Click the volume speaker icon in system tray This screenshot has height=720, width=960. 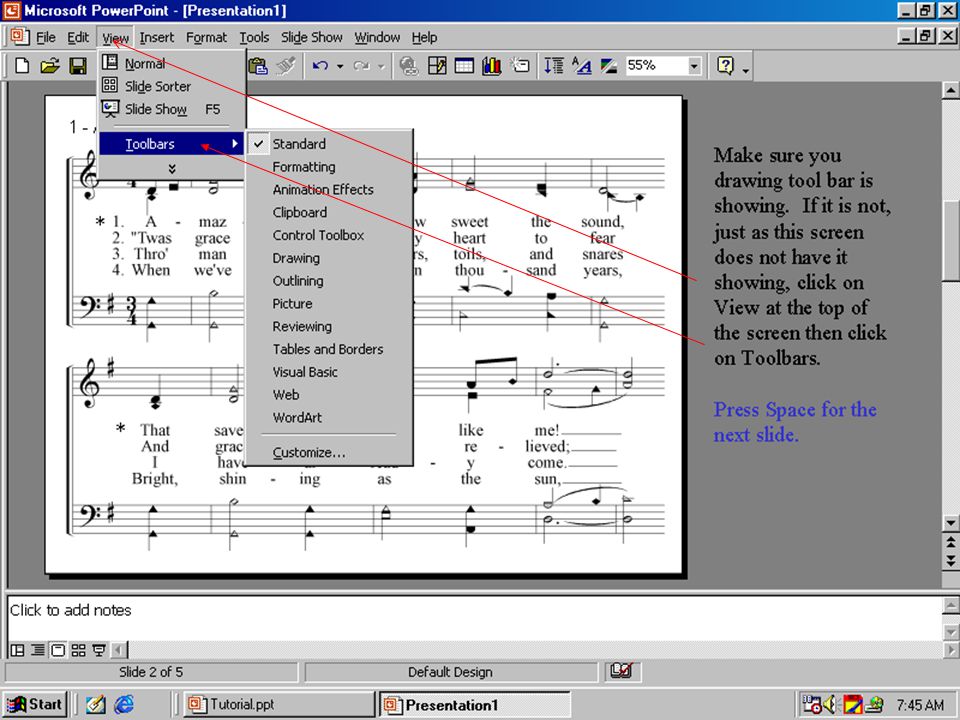point(831,705)
